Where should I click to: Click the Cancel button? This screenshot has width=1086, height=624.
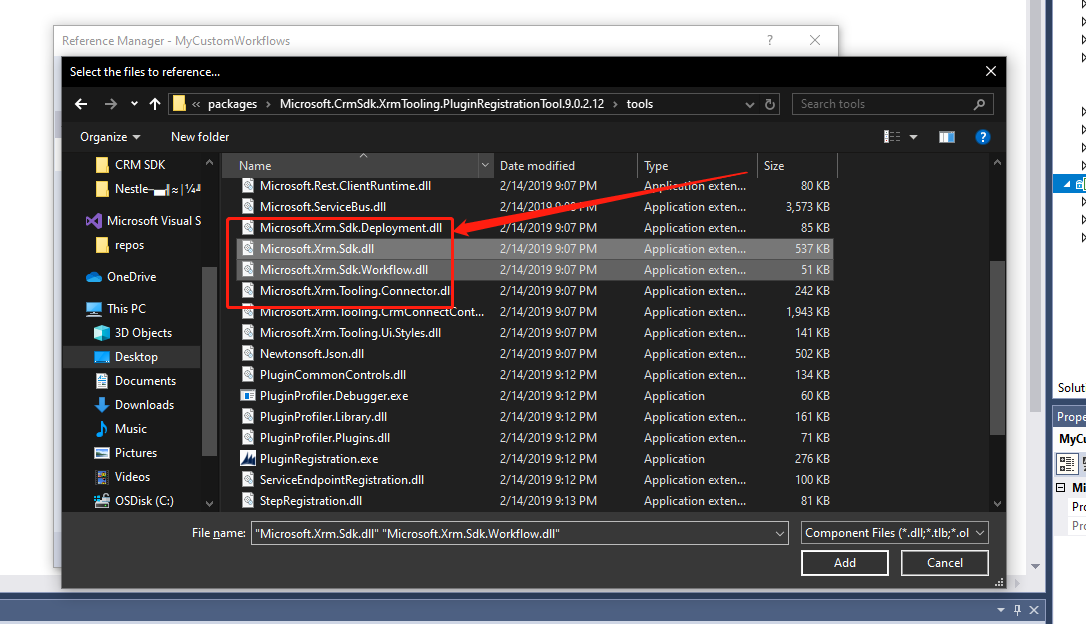coord(944,563)
